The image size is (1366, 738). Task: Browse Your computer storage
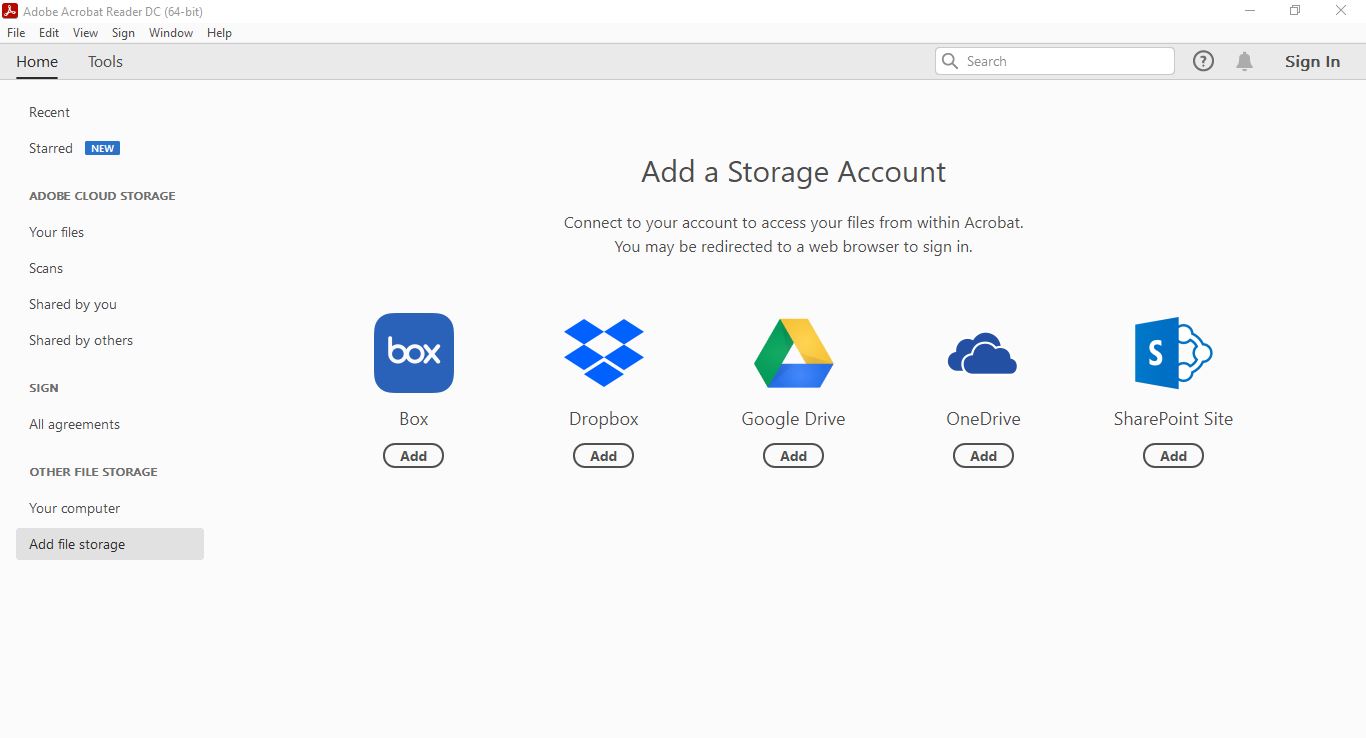click(x=74, y=508)
